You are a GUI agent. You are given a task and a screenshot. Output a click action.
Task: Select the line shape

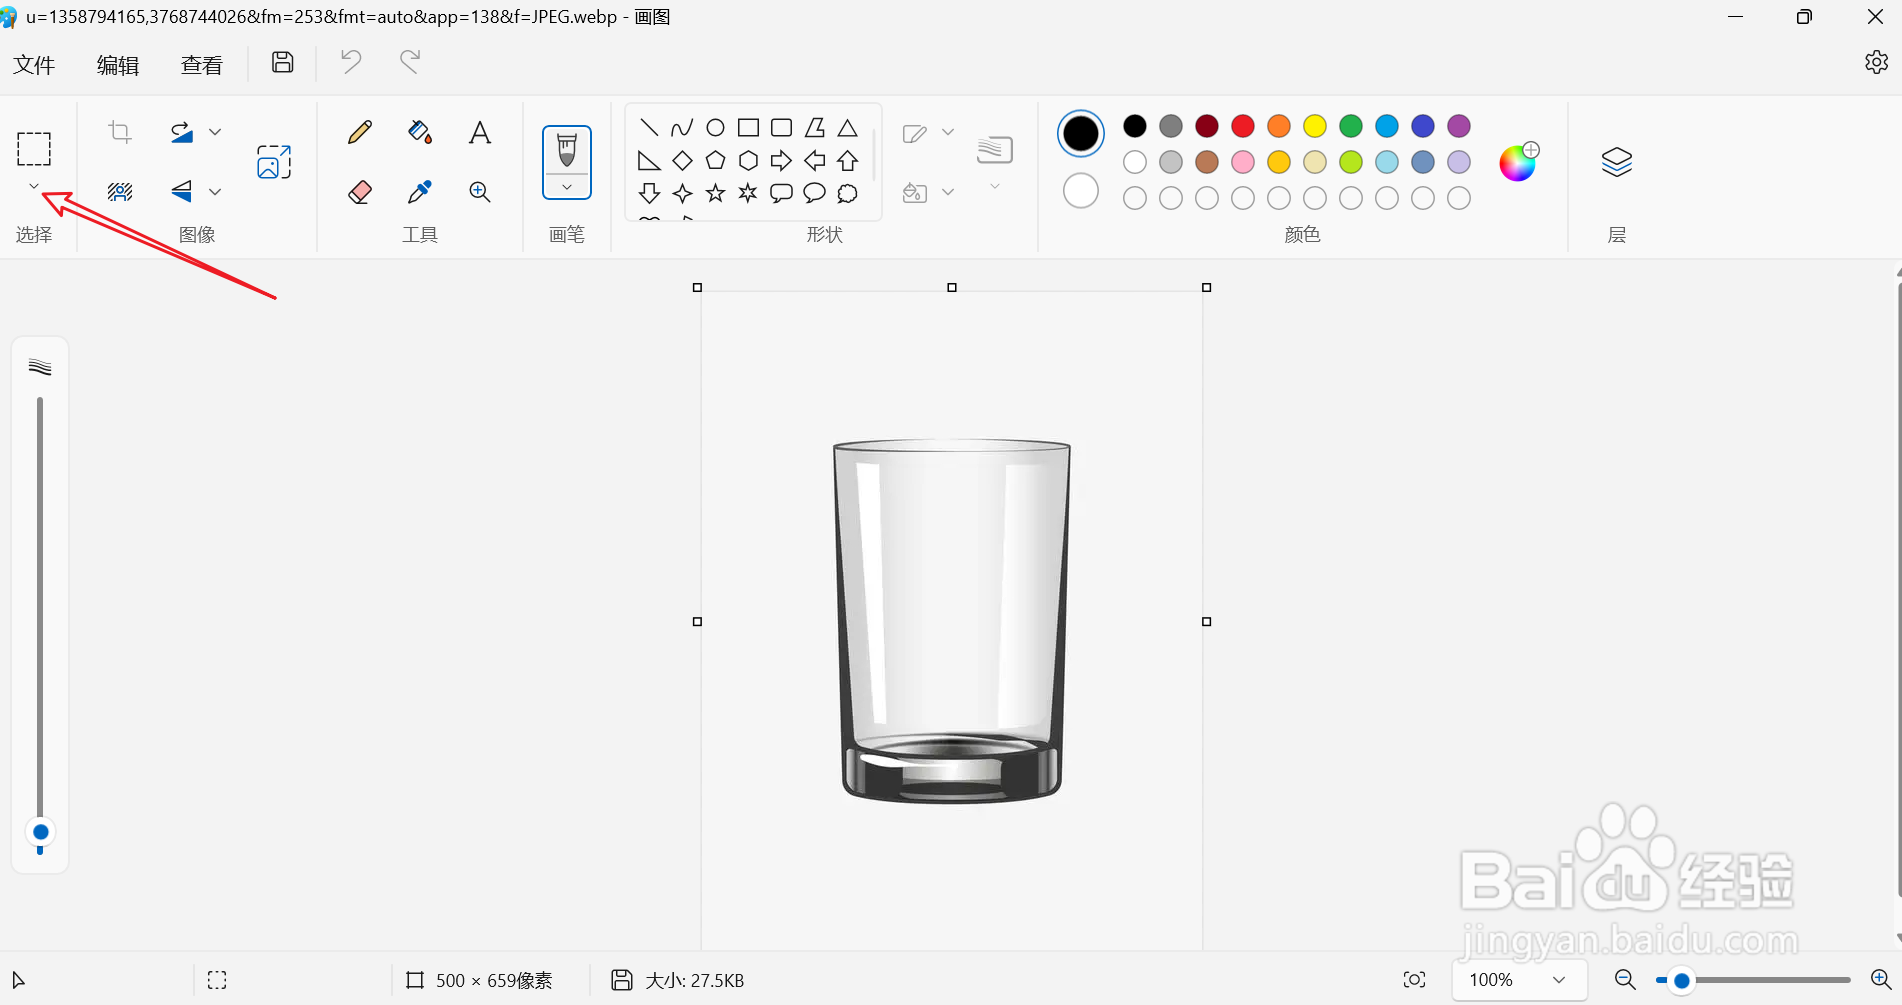(649, 128)
